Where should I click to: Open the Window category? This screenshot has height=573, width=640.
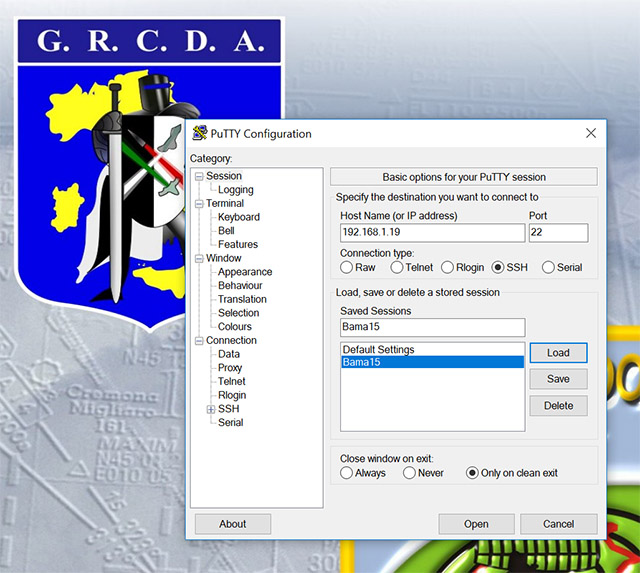[224, 258]
